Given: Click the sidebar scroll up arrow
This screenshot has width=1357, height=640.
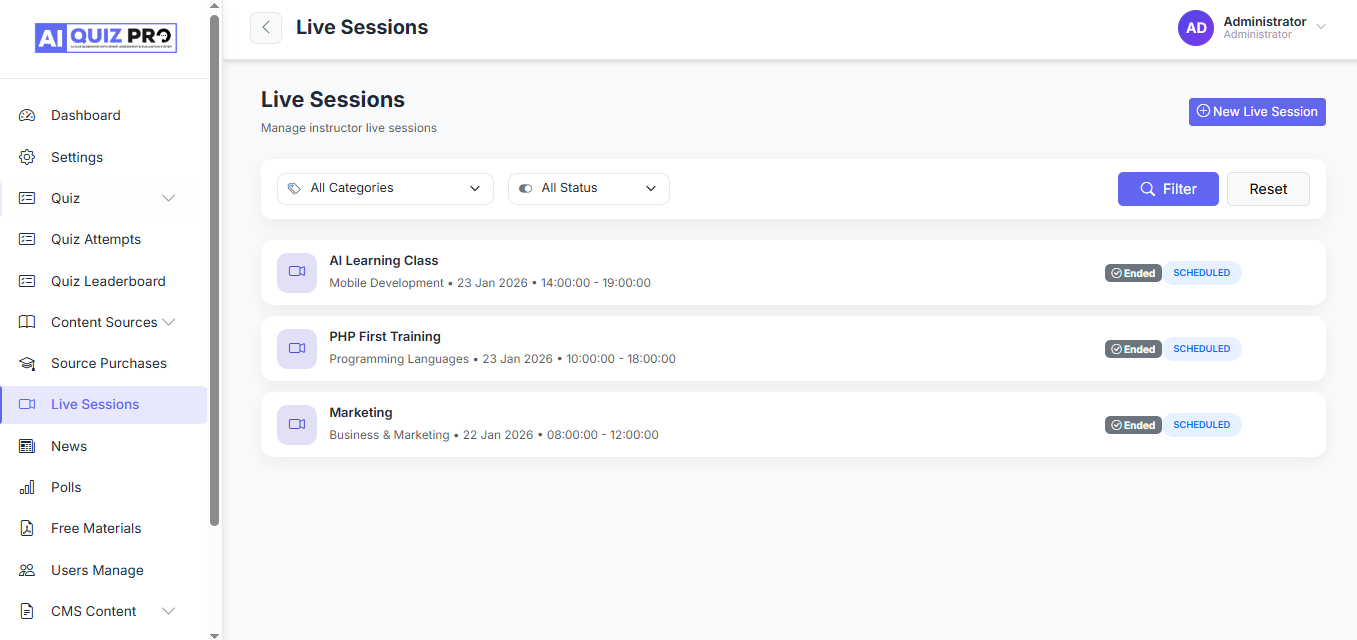Looking at the screenshot, I should click(x=215, y=6).
